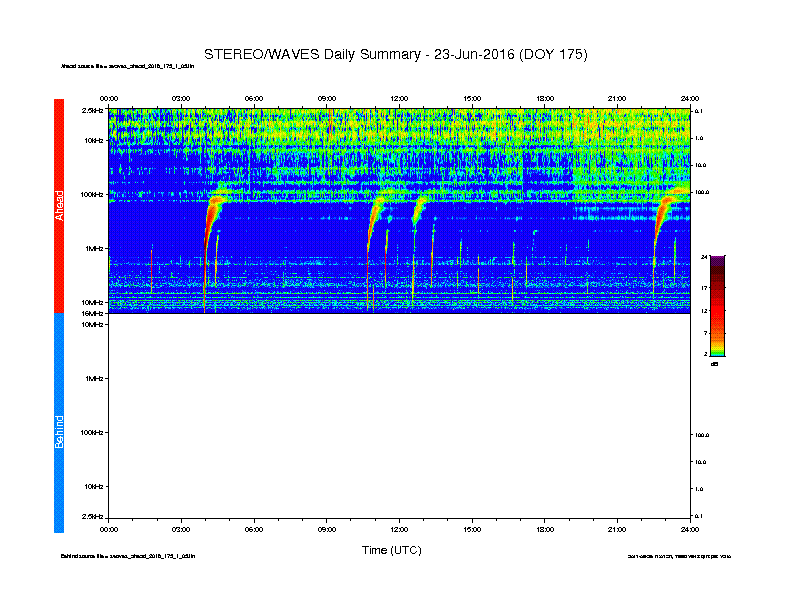The image size is (792, 612).
Task: Click the 24:00 label on top axis
Action: 689,98
